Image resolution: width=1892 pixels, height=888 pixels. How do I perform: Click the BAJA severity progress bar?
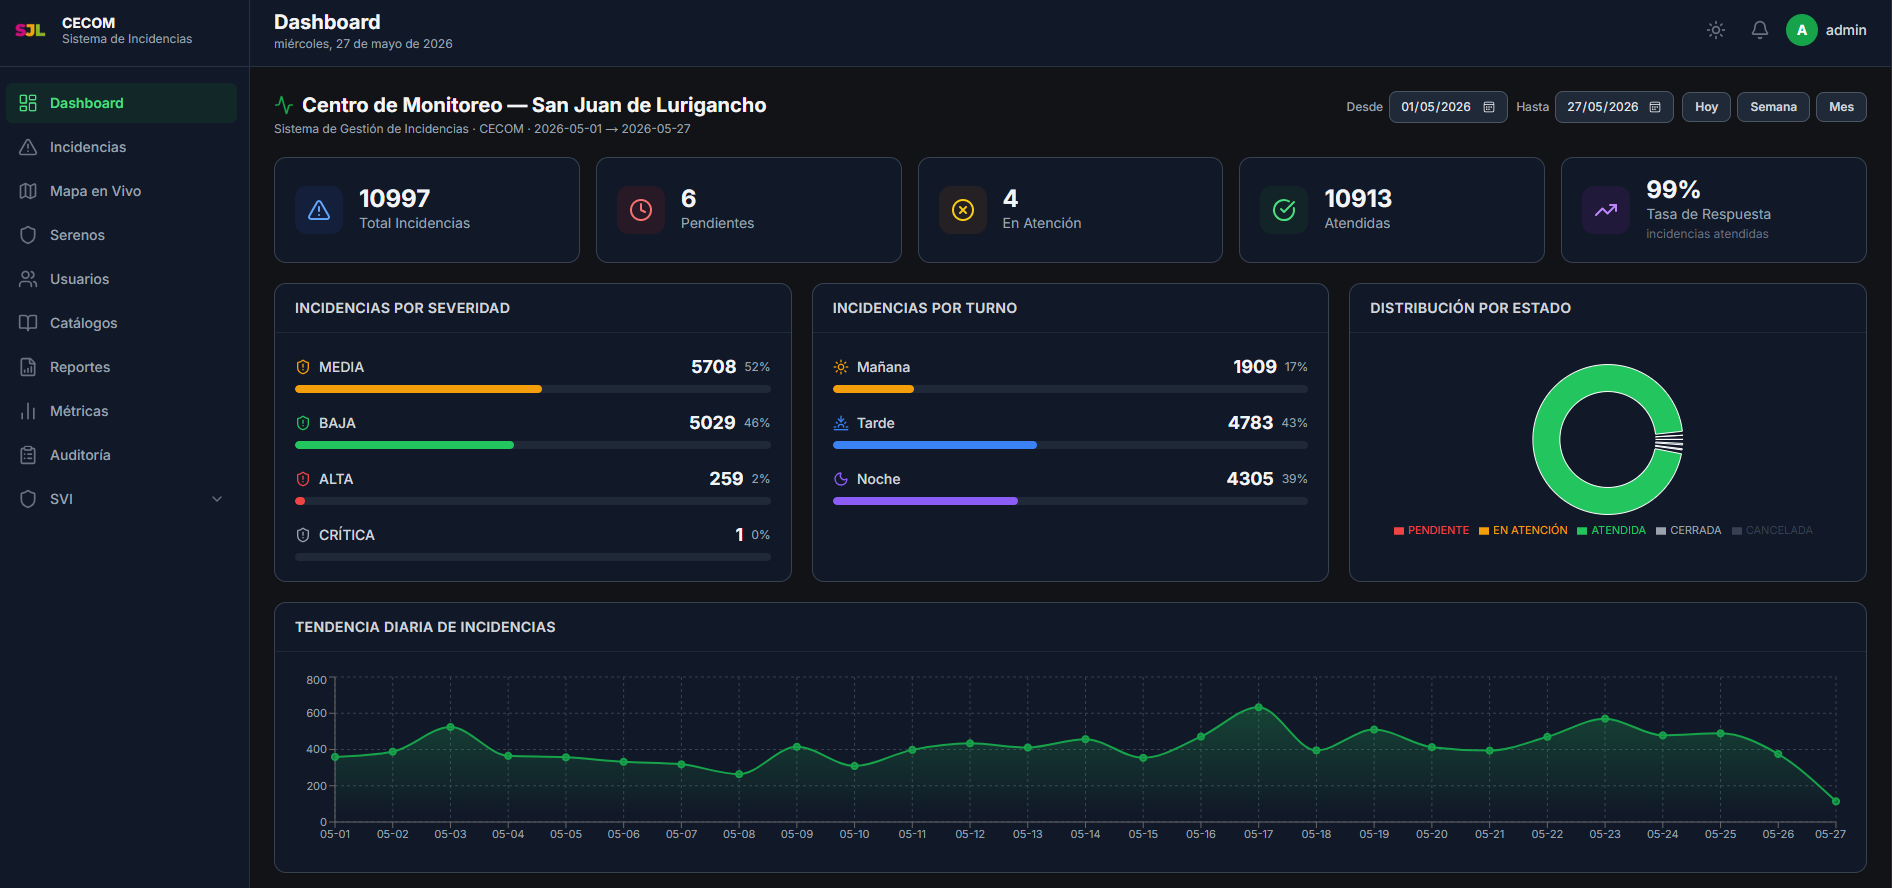tap(533, 445)
